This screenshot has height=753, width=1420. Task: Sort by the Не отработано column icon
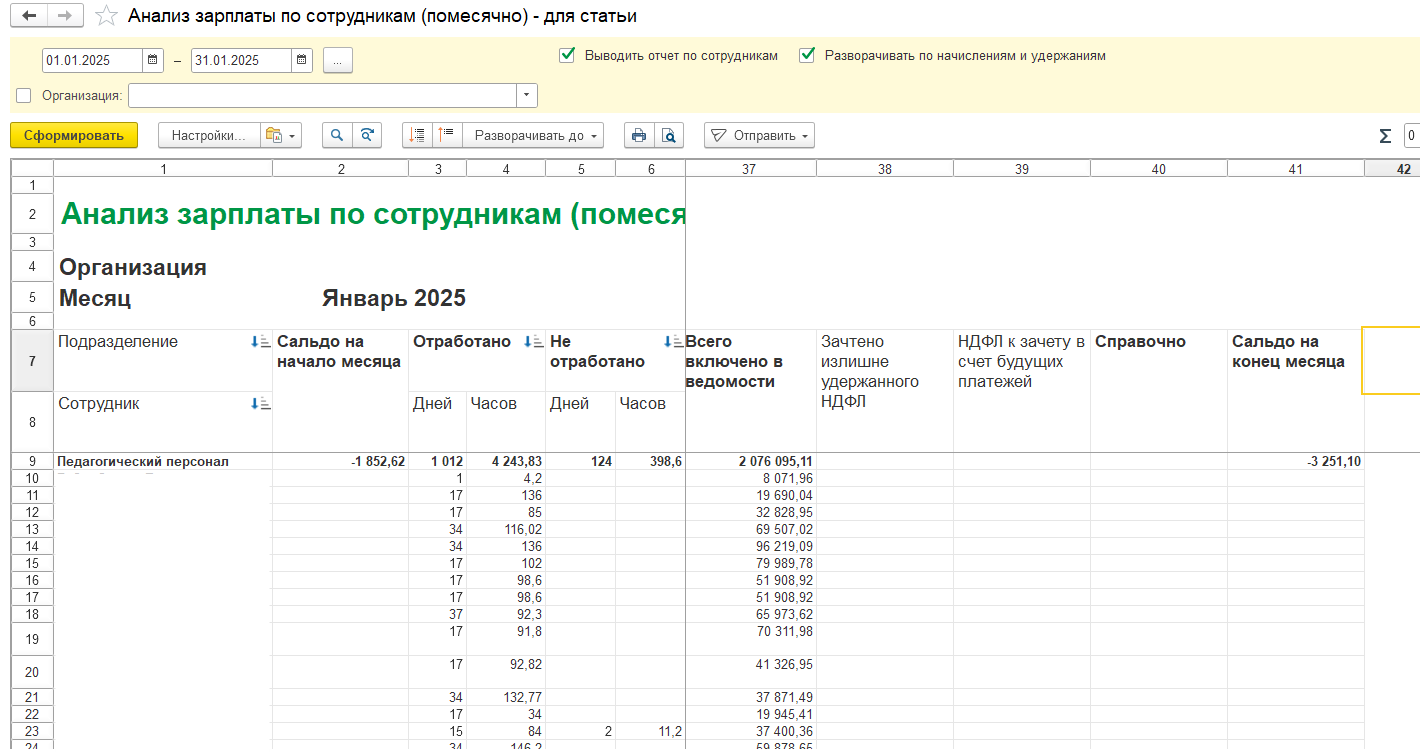(673, 342)
